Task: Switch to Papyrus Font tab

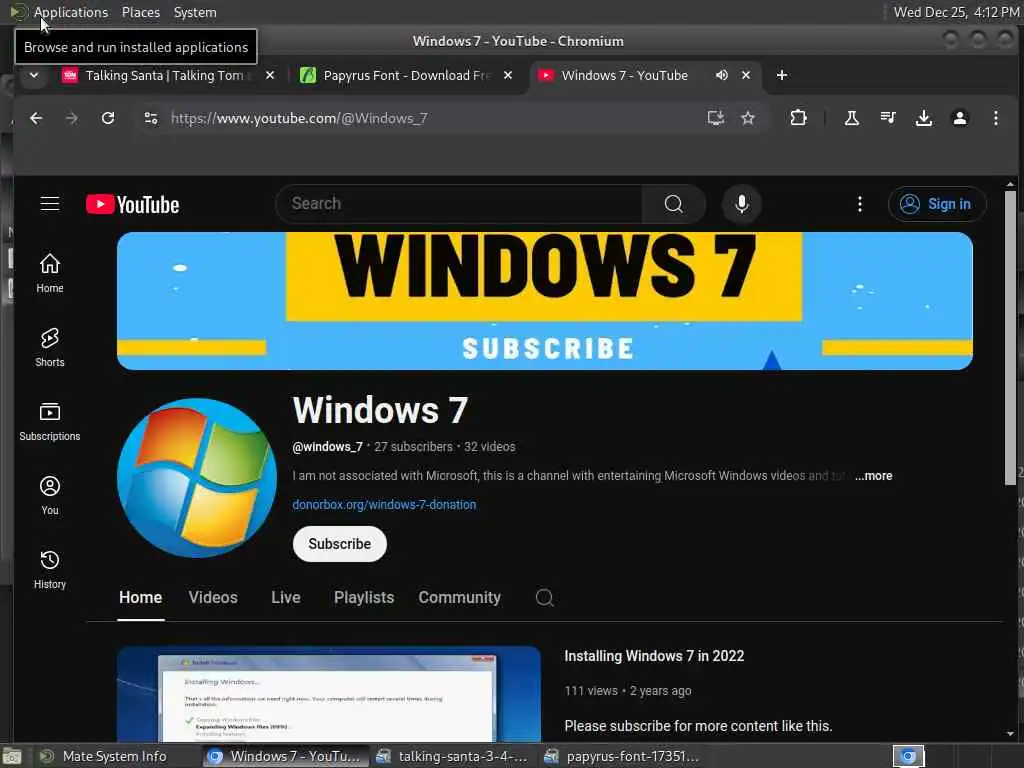Action: click(405, 75)
